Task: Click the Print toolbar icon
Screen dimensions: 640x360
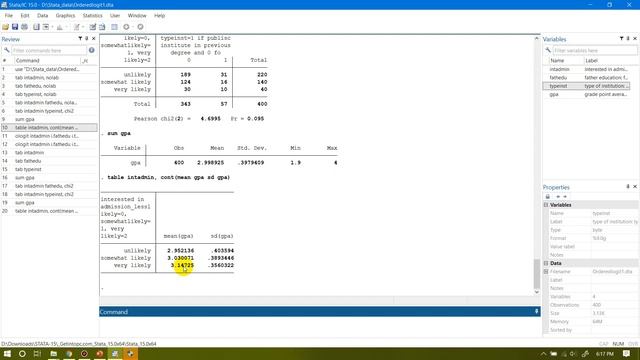Action: point(24,27)
